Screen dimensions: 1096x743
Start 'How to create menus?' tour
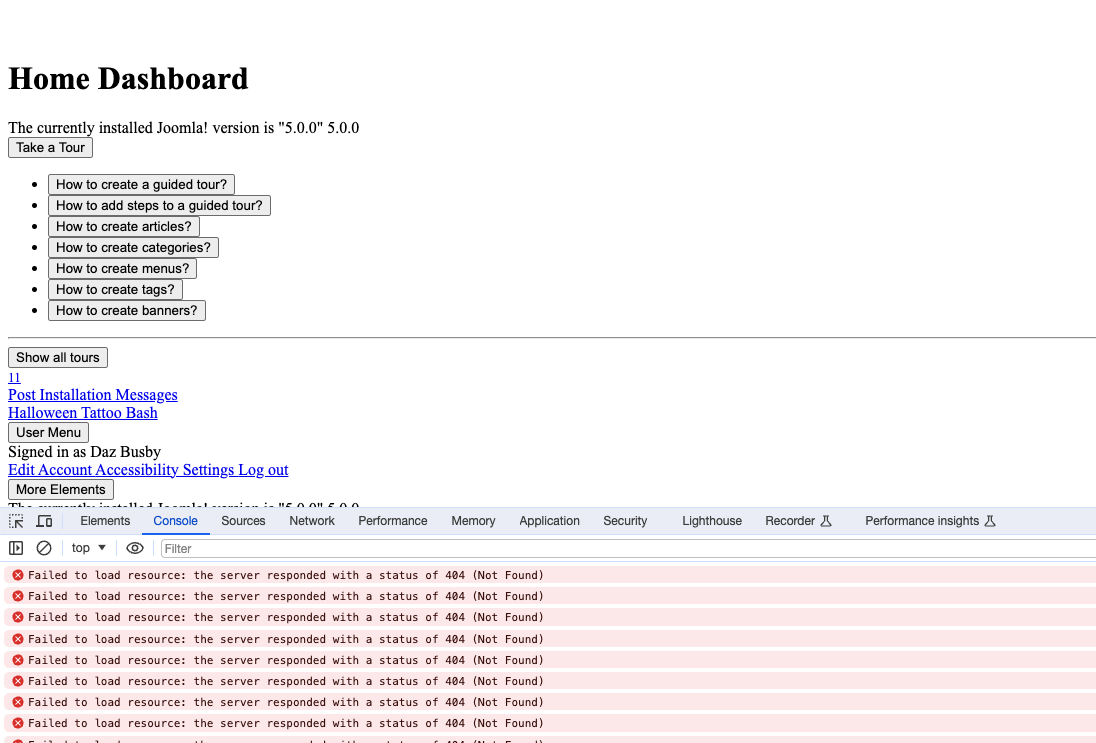click(122, 268)
